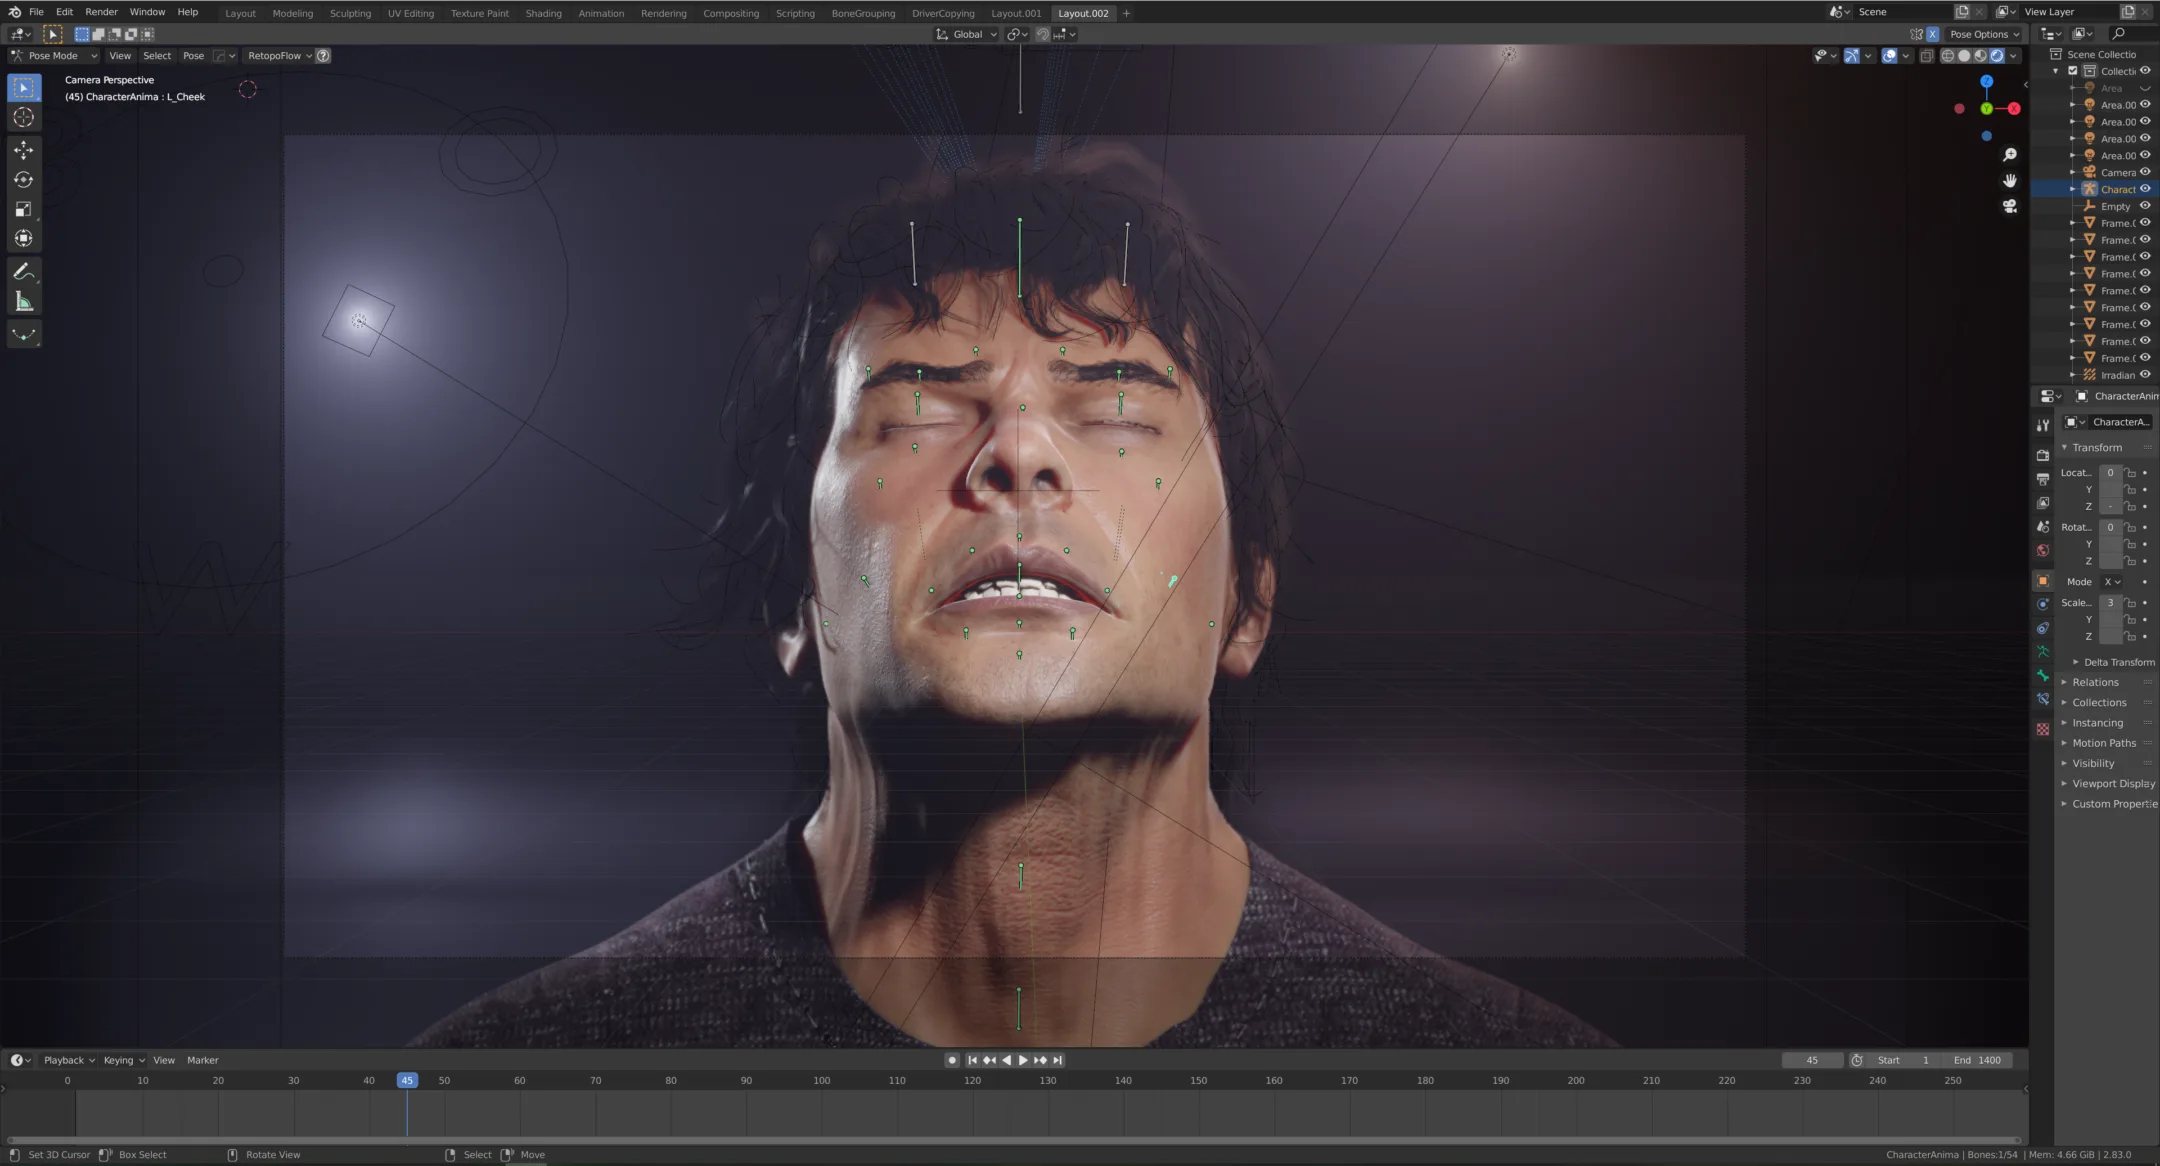
Task: Switch to the Scripting workspace tab
Action: (794, 13)
